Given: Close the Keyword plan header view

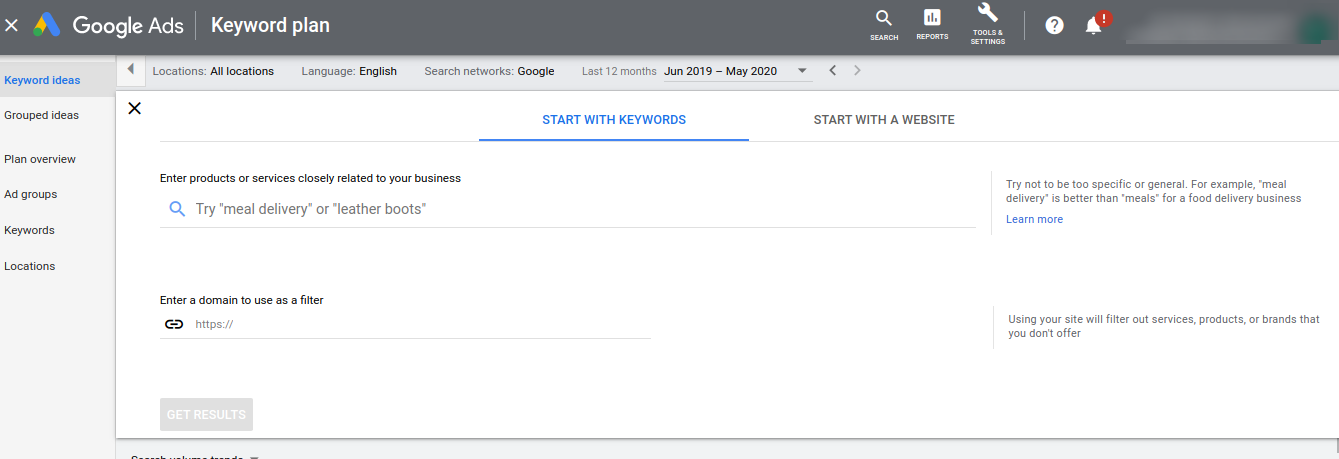Looking at the screenshot, I should click(x=12, y=25).
